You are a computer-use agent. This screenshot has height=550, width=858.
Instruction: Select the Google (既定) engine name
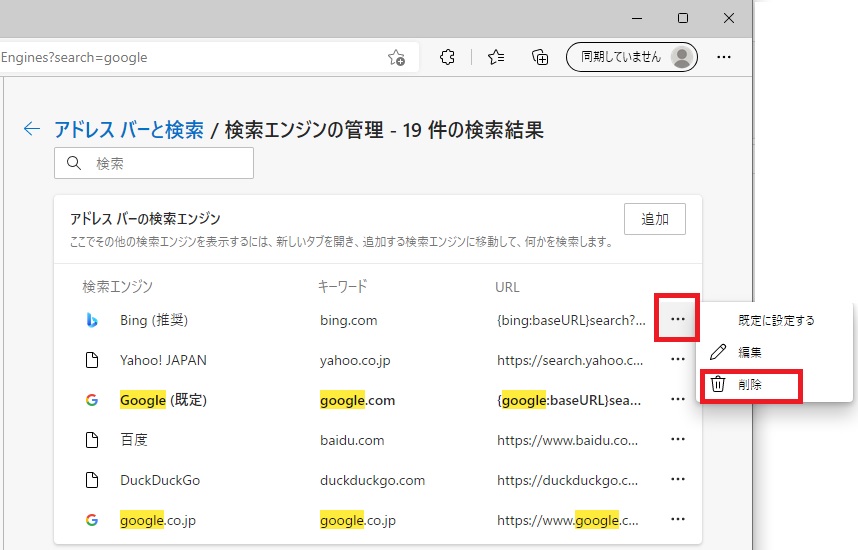pyautogui.click(x=163, y=400)
